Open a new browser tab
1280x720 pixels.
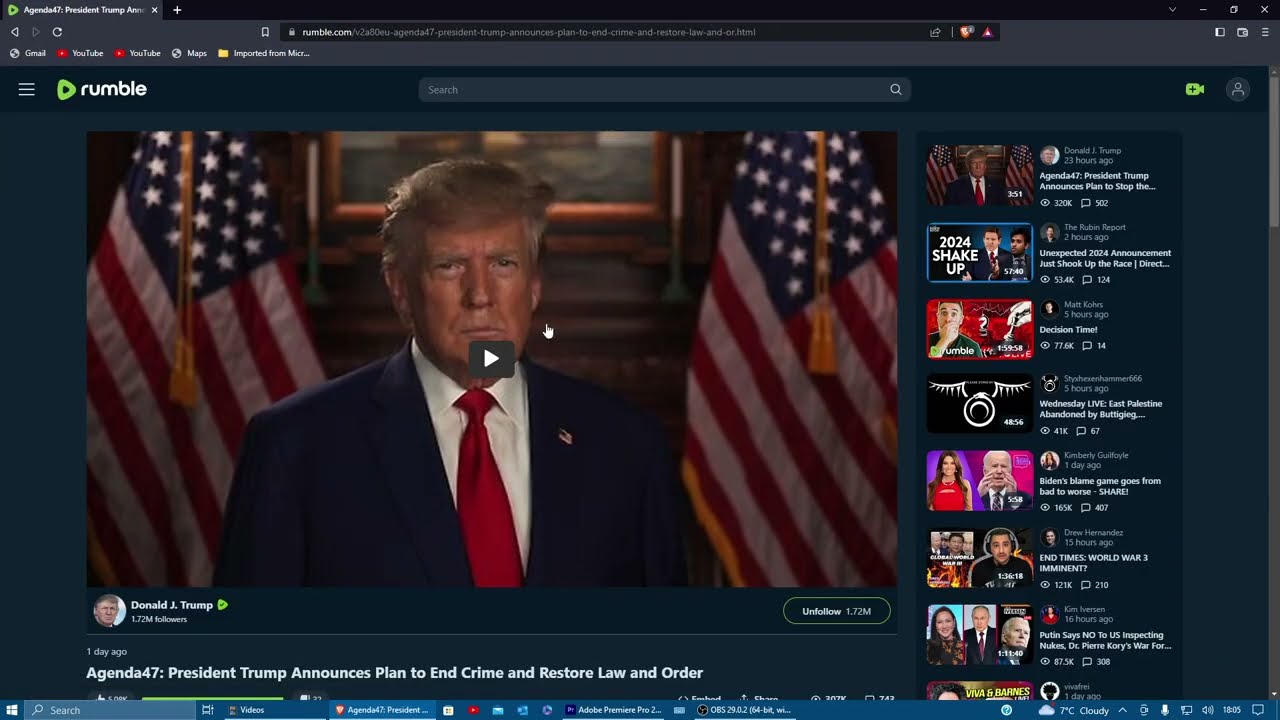[177, 10]
